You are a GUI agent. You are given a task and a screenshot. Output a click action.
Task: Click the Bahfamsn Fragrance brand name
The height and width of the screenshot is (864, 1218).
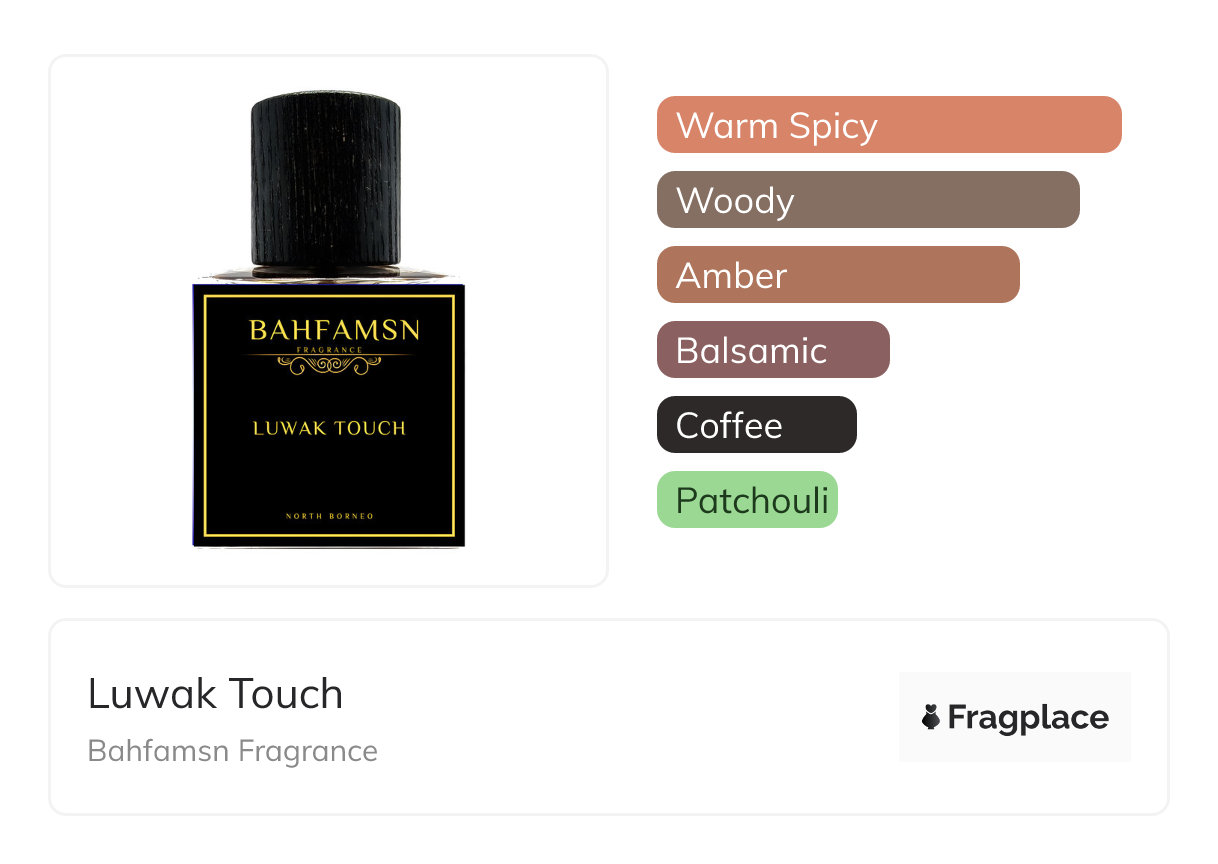pos(233,751)
